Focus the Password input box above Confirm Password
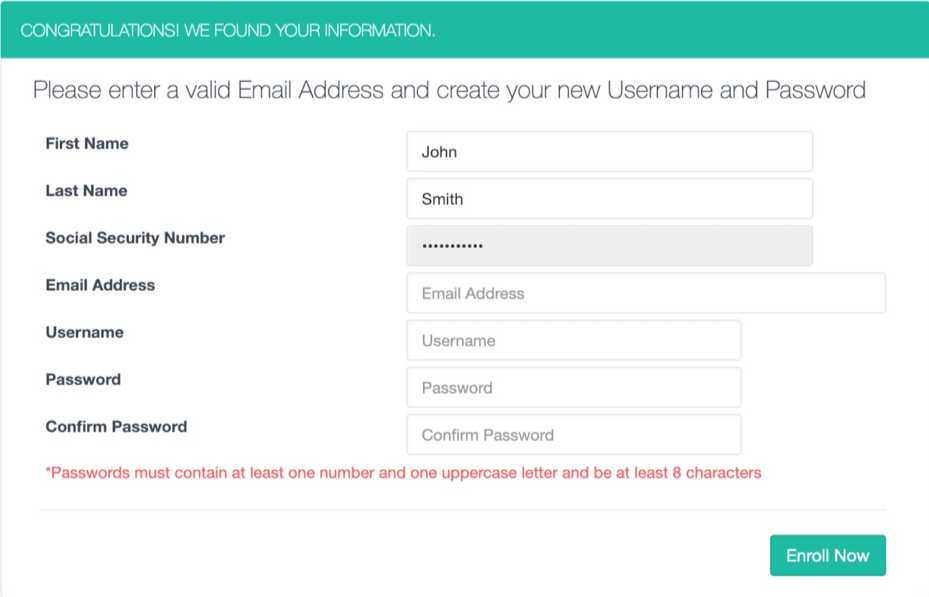Screen dimensions: 929x597 [573, 387]
